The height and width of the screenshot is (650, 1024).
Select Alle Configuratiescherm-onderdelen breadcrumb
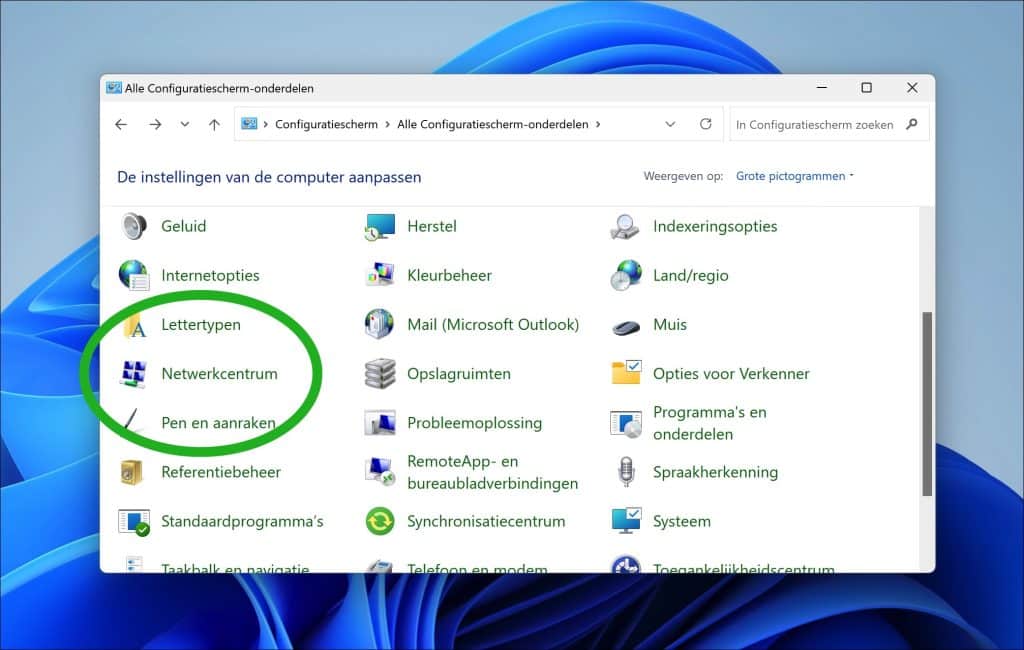pyautogui.click(x=492, y=124)
